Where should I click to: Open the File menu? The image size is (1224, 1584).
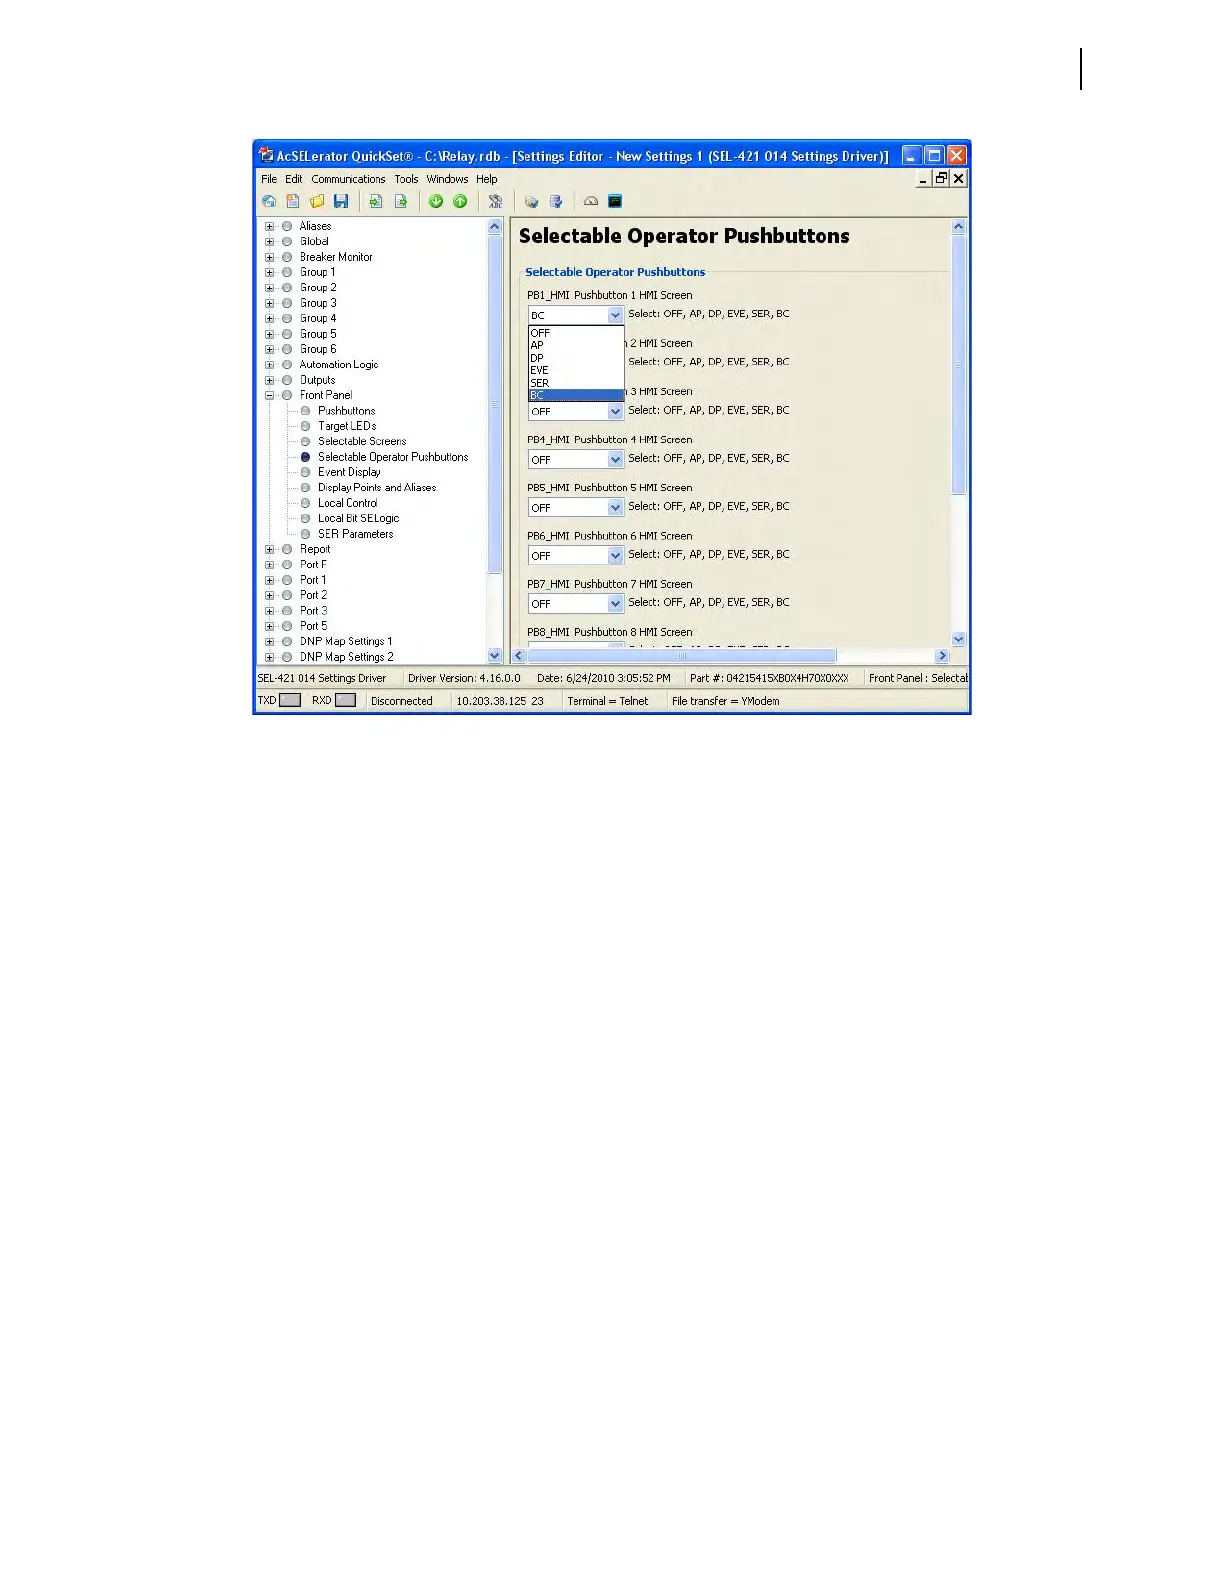pyautogui.click(x=269, y=179)
